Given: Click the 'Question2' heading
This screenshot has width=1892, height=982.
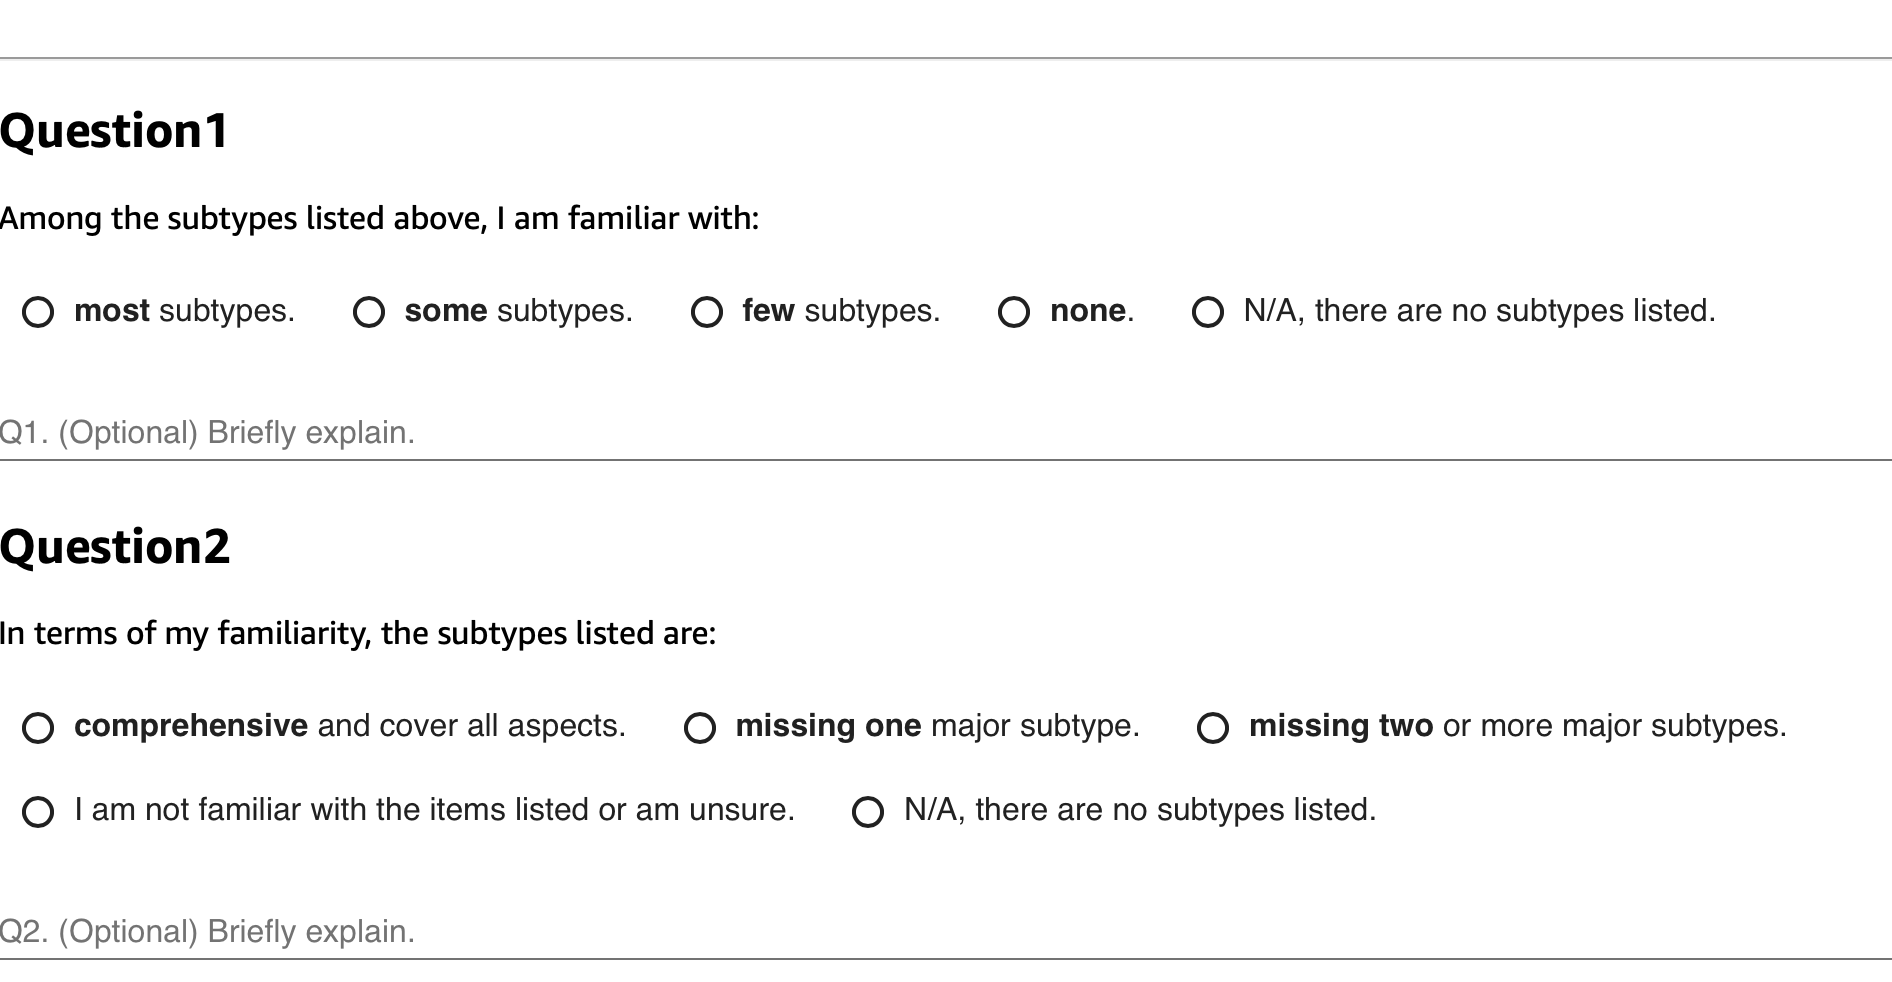Looking at the screenshot, I should (115, 547).
